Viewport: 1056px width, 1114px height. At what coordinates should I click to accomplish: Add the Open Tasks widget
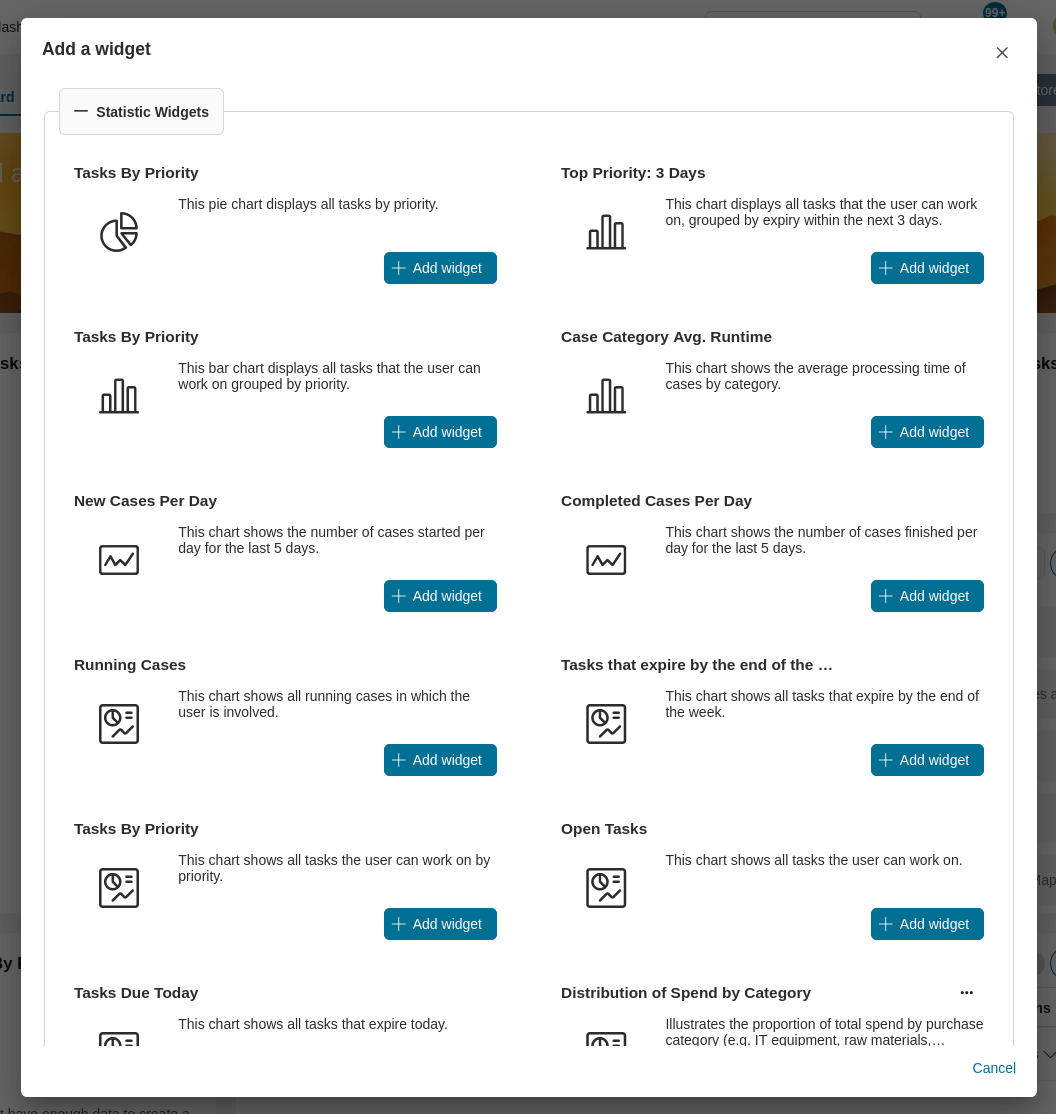click(x=927, y=924)
